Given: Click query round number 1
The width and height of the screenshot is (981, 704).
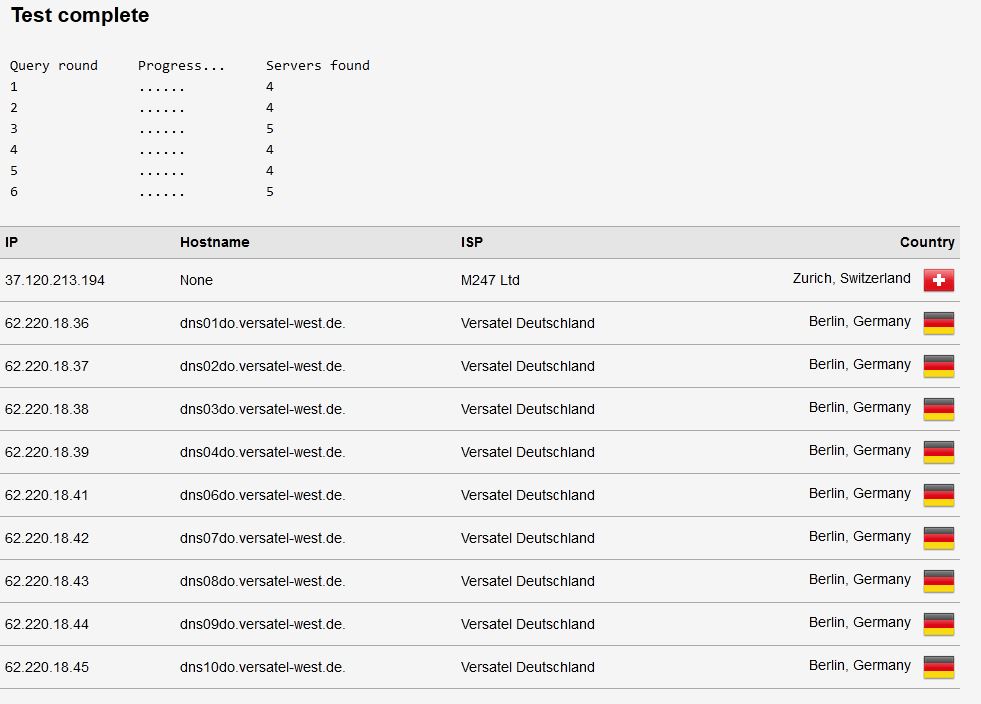Looking at the screenshot, I should [14, 87].
